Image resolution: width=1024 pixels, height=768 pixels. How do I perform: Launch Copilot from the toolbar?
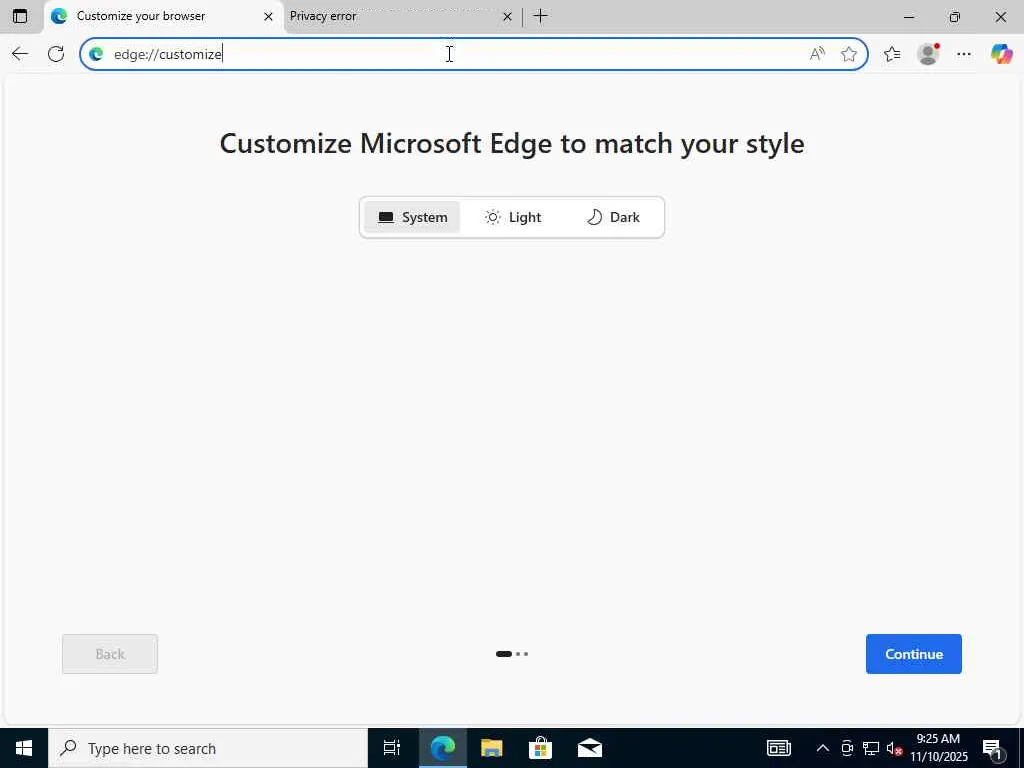click(1001, 54)
